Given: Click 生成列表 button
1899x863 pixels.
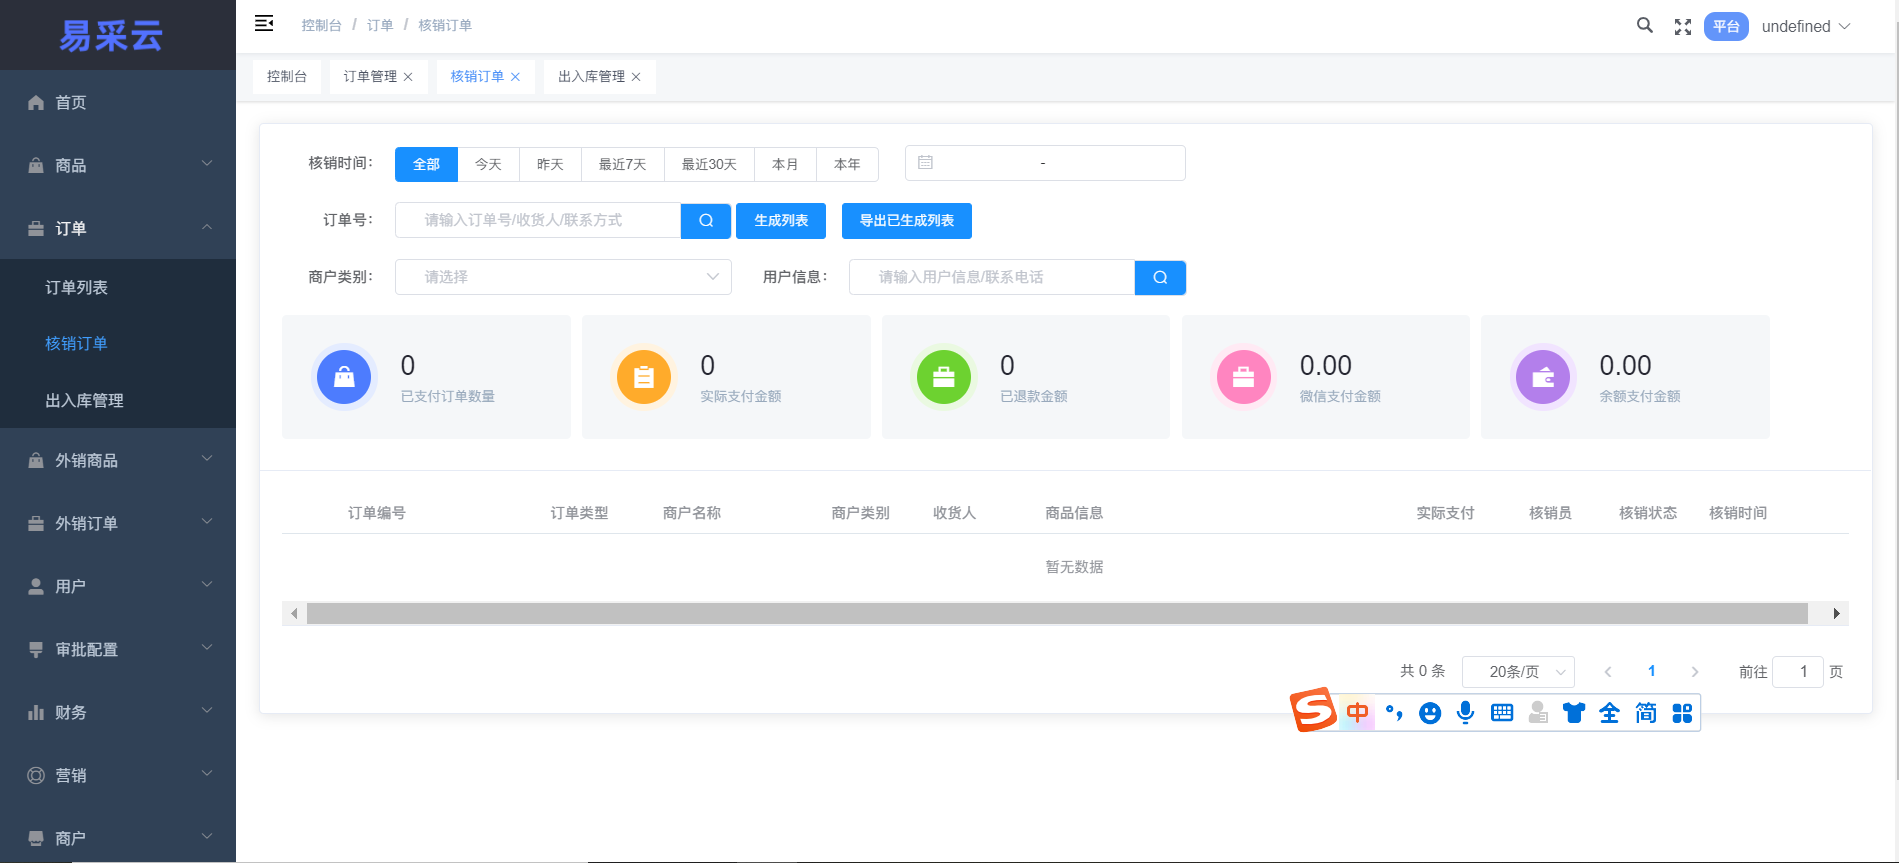Looking at the screenshot, I should [781, 221].
